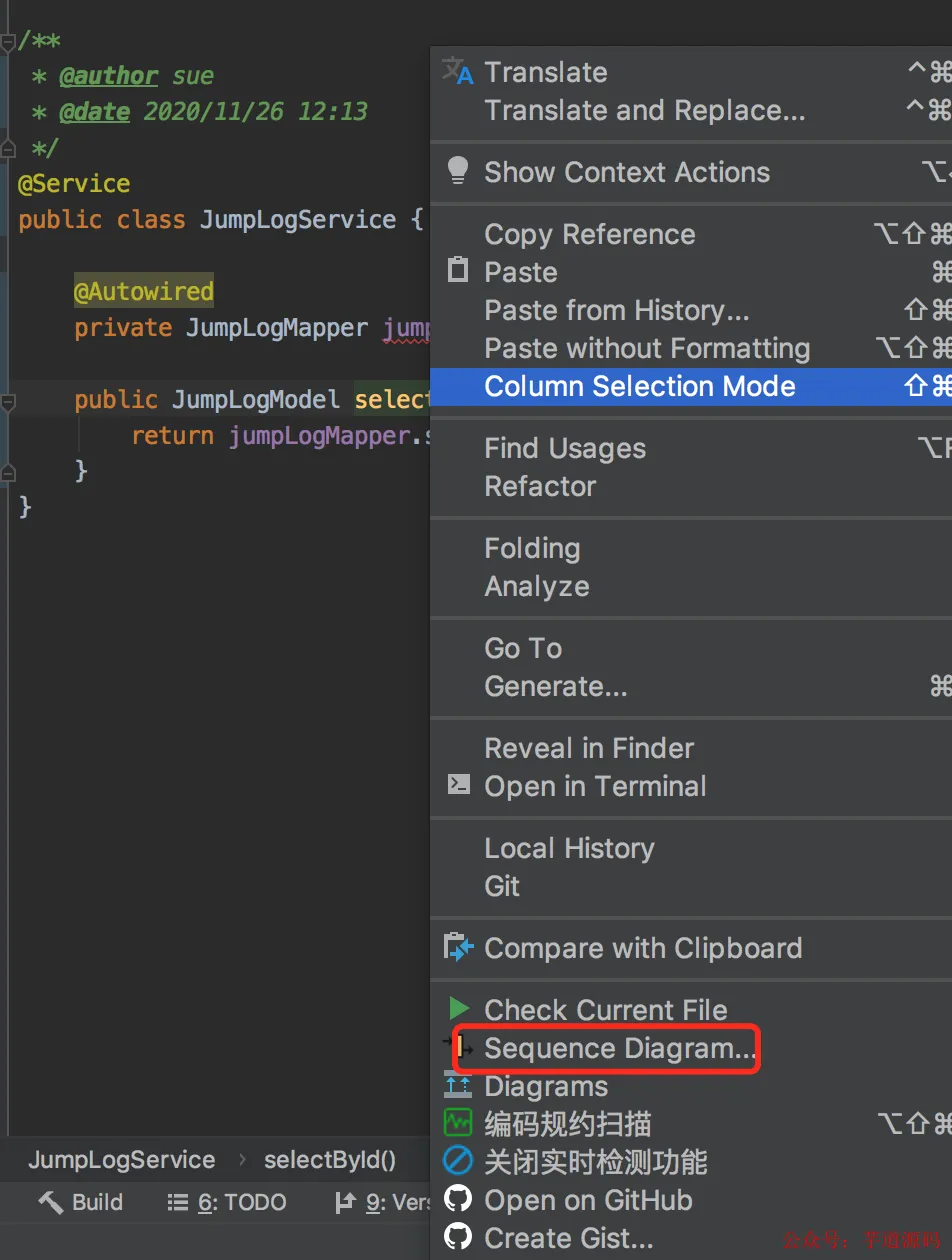The image size is (952, 1260).
Task: Click the @Autowired annotation
Action: [144, 291]
